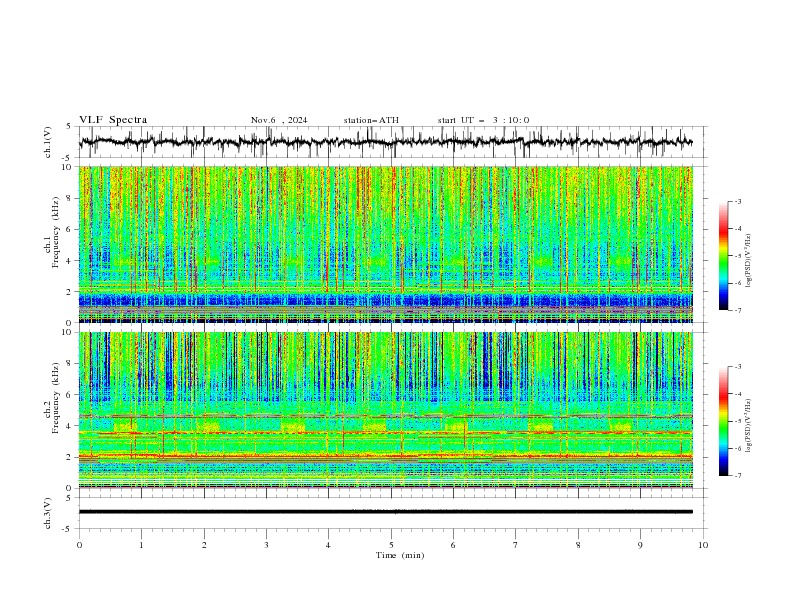Click the ch.1 spectrogram plot

386,244
